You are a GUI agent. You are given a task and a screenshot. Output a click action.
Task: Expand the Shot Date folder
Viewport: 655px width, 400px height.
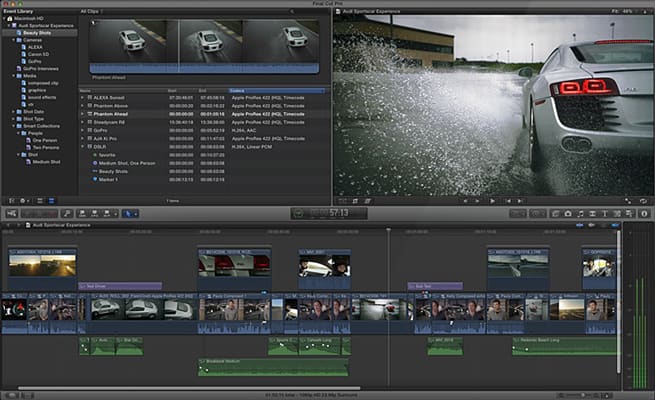tap(13, 112)
